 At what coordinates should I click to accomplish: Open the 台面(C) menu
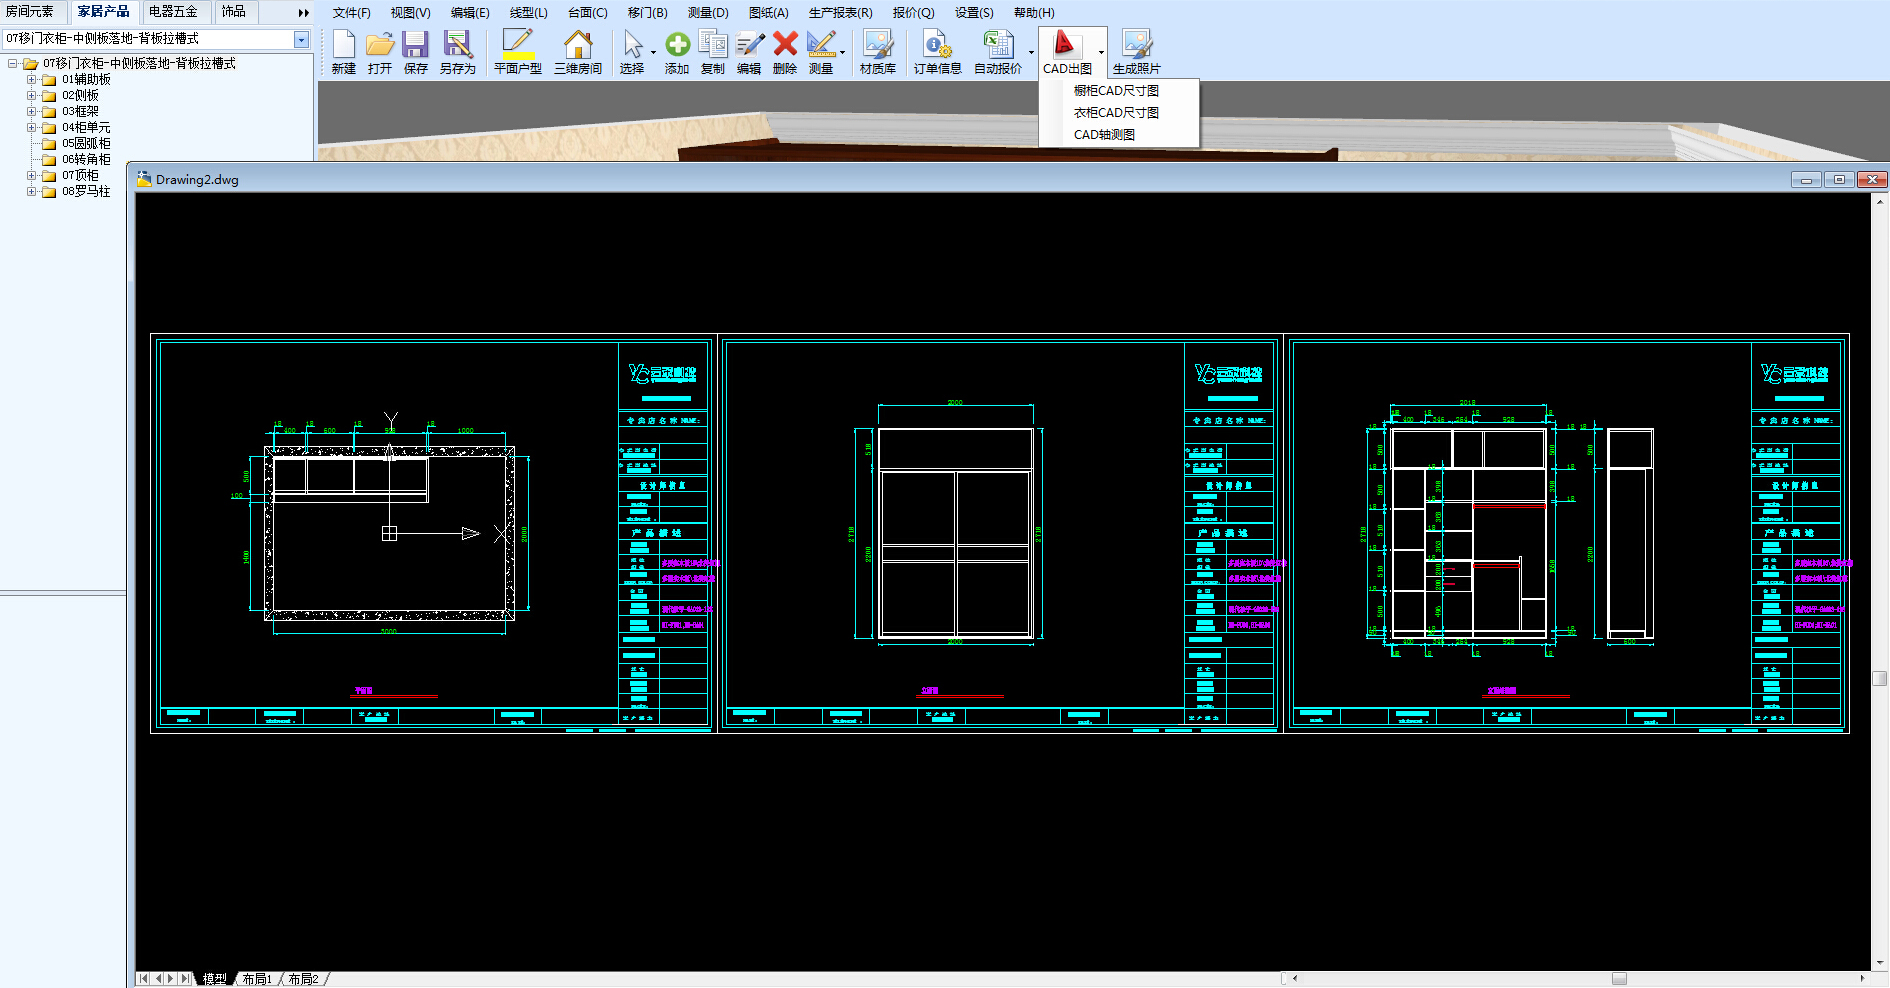(588, 13)
